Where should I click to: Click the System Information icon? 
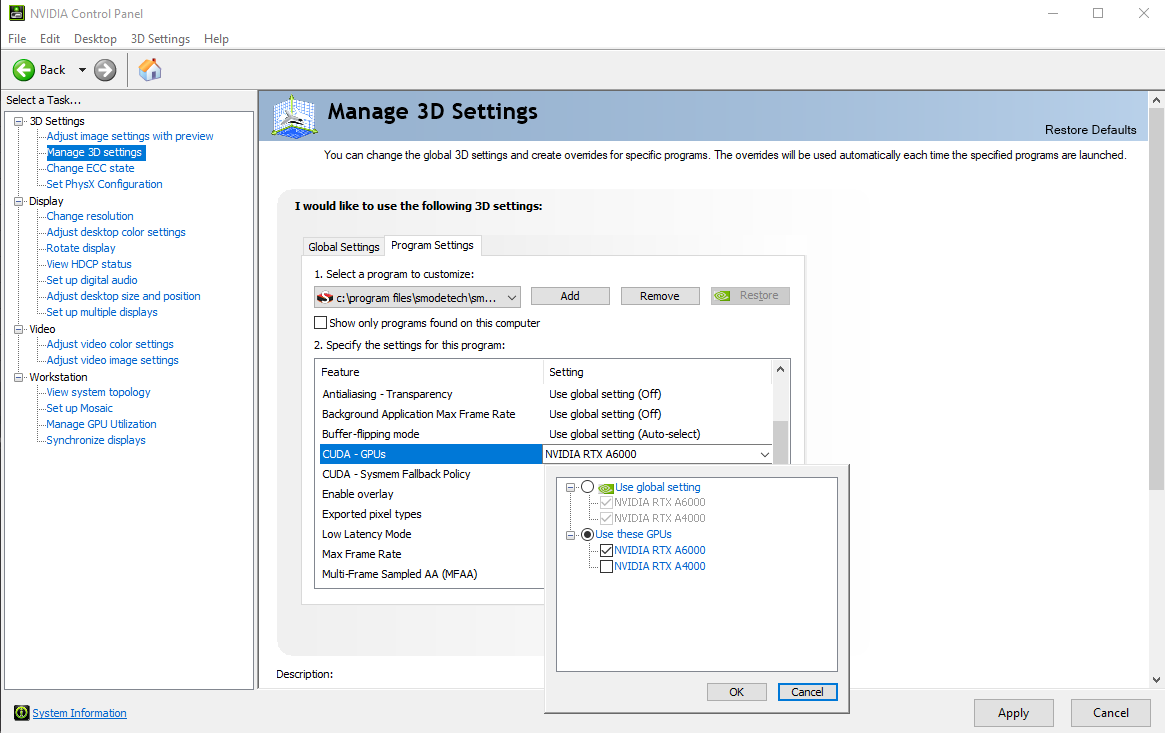22,713
